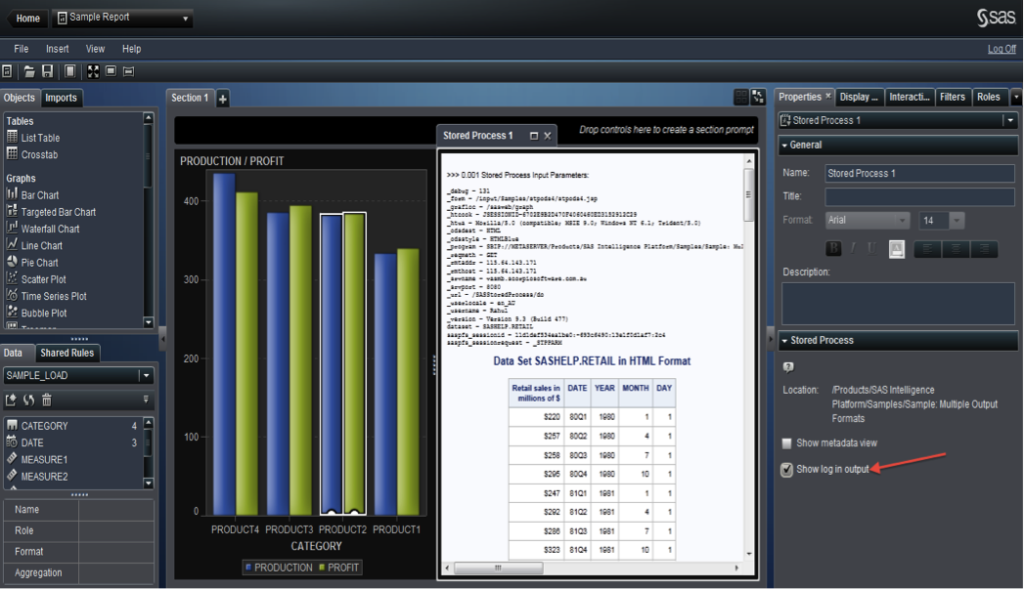Open a report with the folder icon
Screen dimensions: 1024x589
[x=29, y=71]
